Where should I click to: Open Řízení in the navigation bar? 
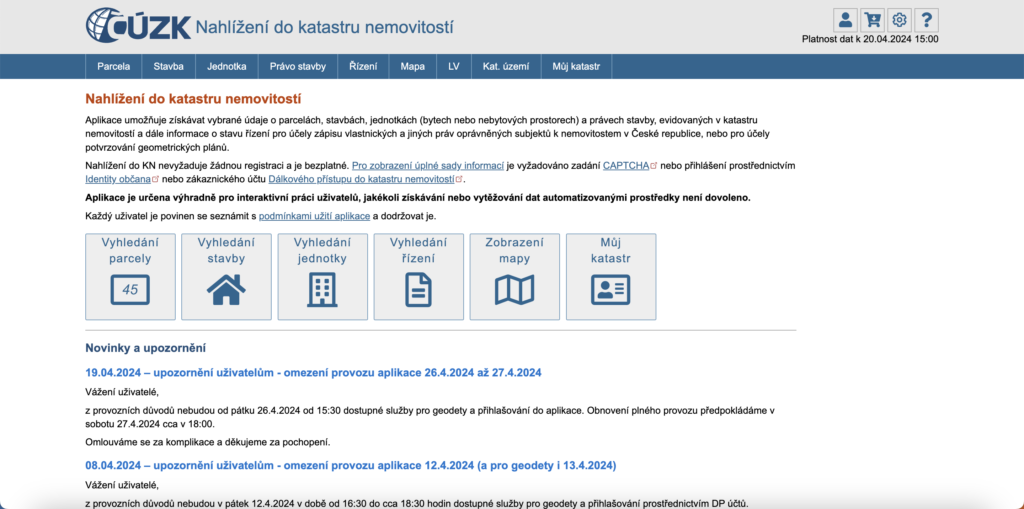363,66
